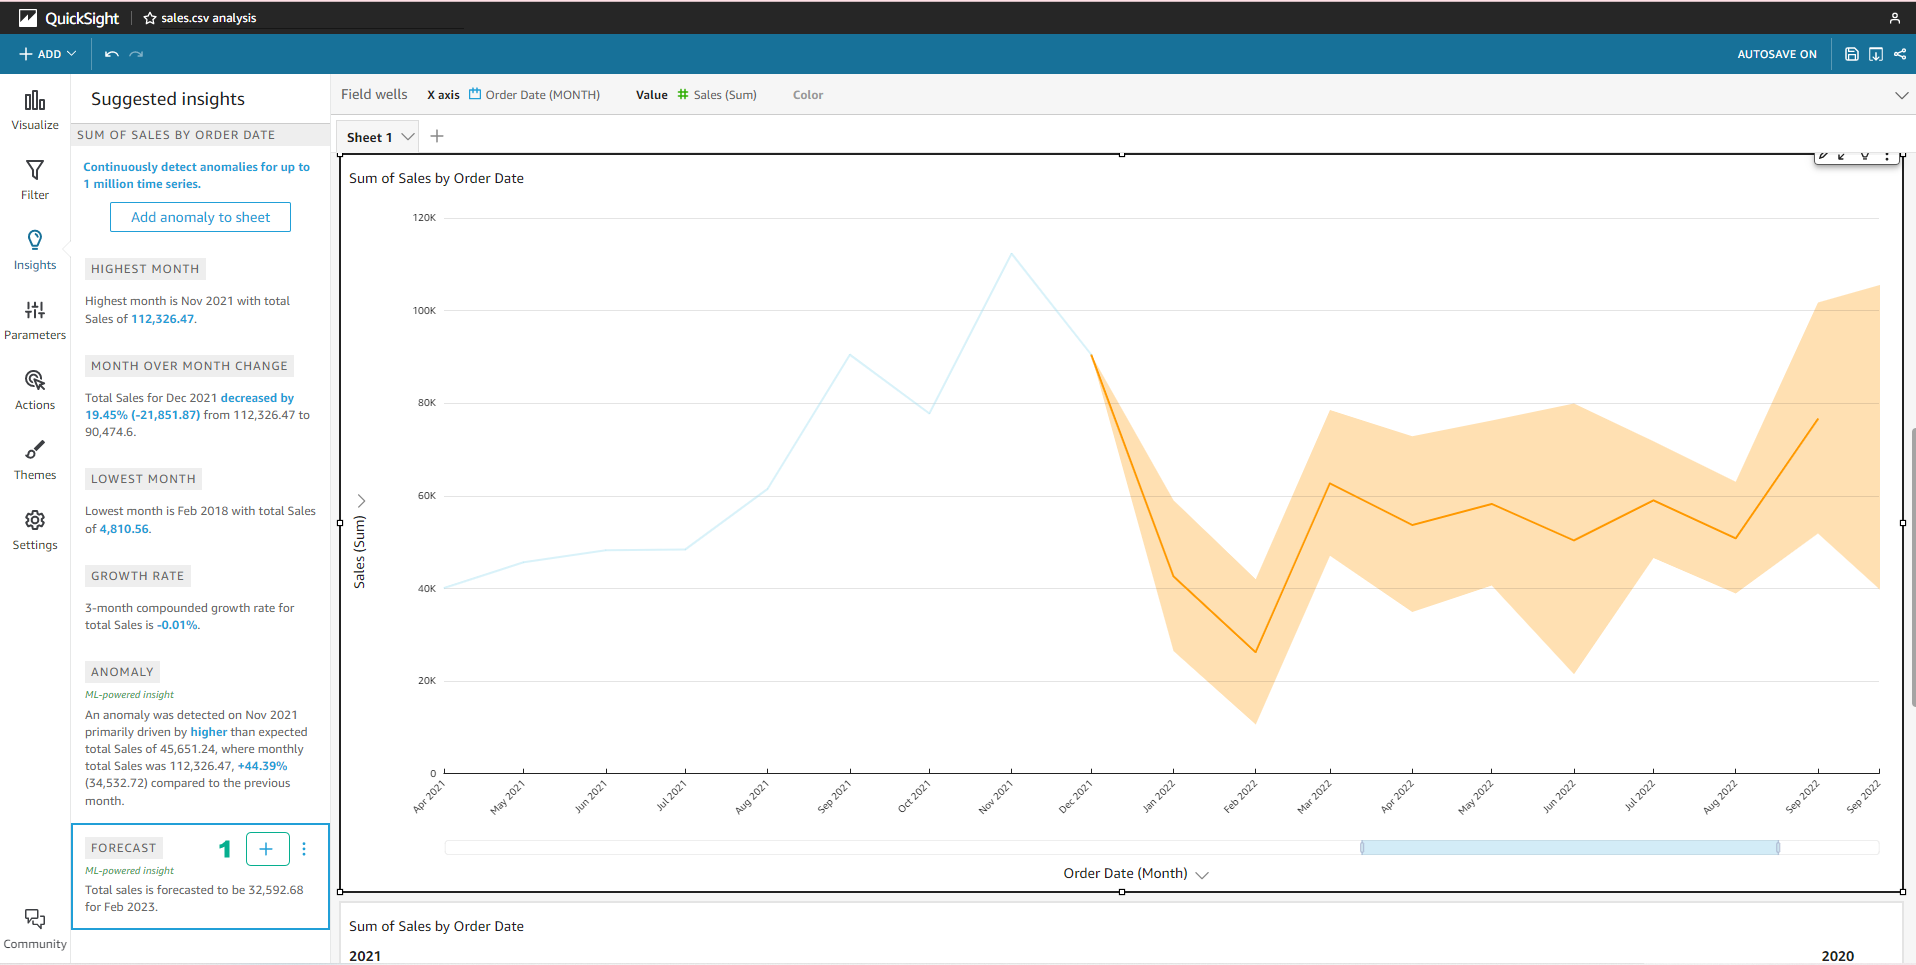The width and height of the screenshot is (1916, 965).
Task: Open the Filter panel
Action: click(x=35, y=180)
